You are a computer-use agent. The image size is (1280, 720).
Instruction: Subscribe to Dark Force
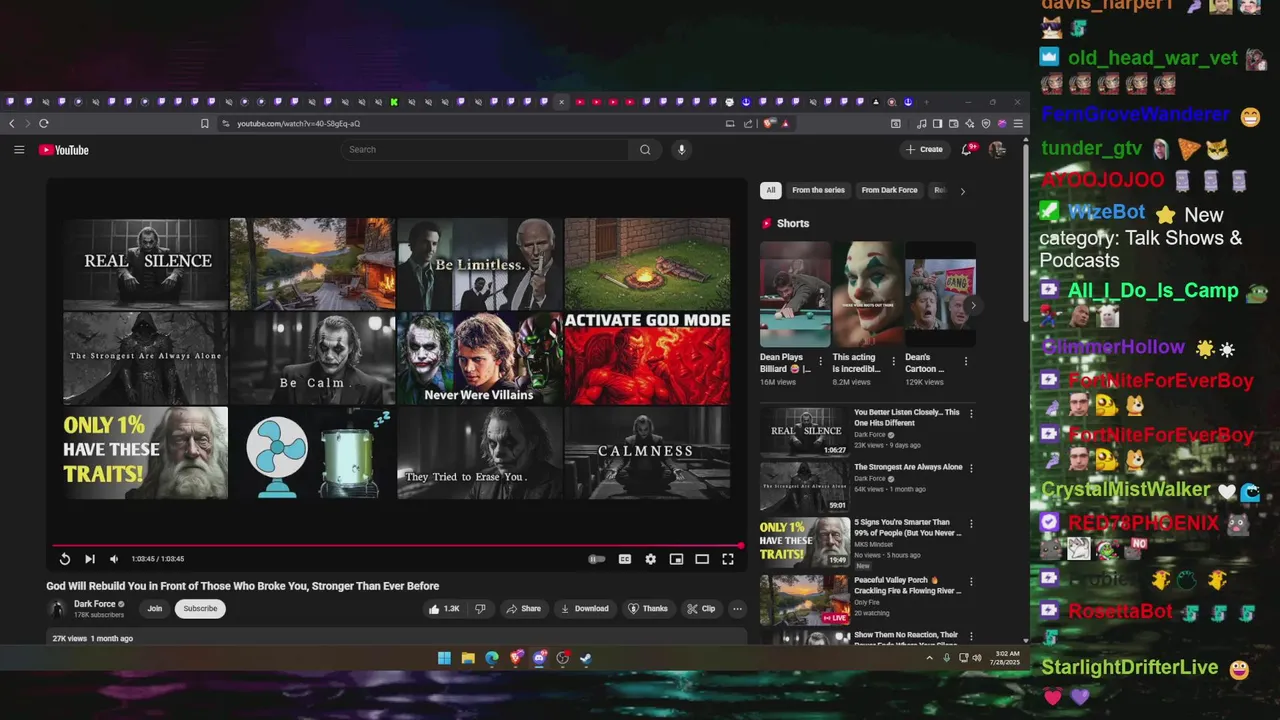coord(200,608)
